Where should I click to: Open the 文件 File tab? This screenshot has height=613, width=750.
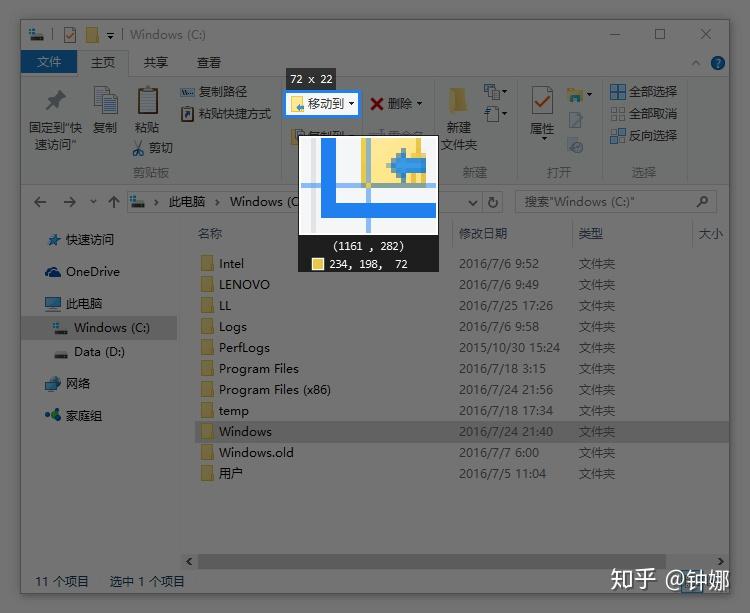49,62
